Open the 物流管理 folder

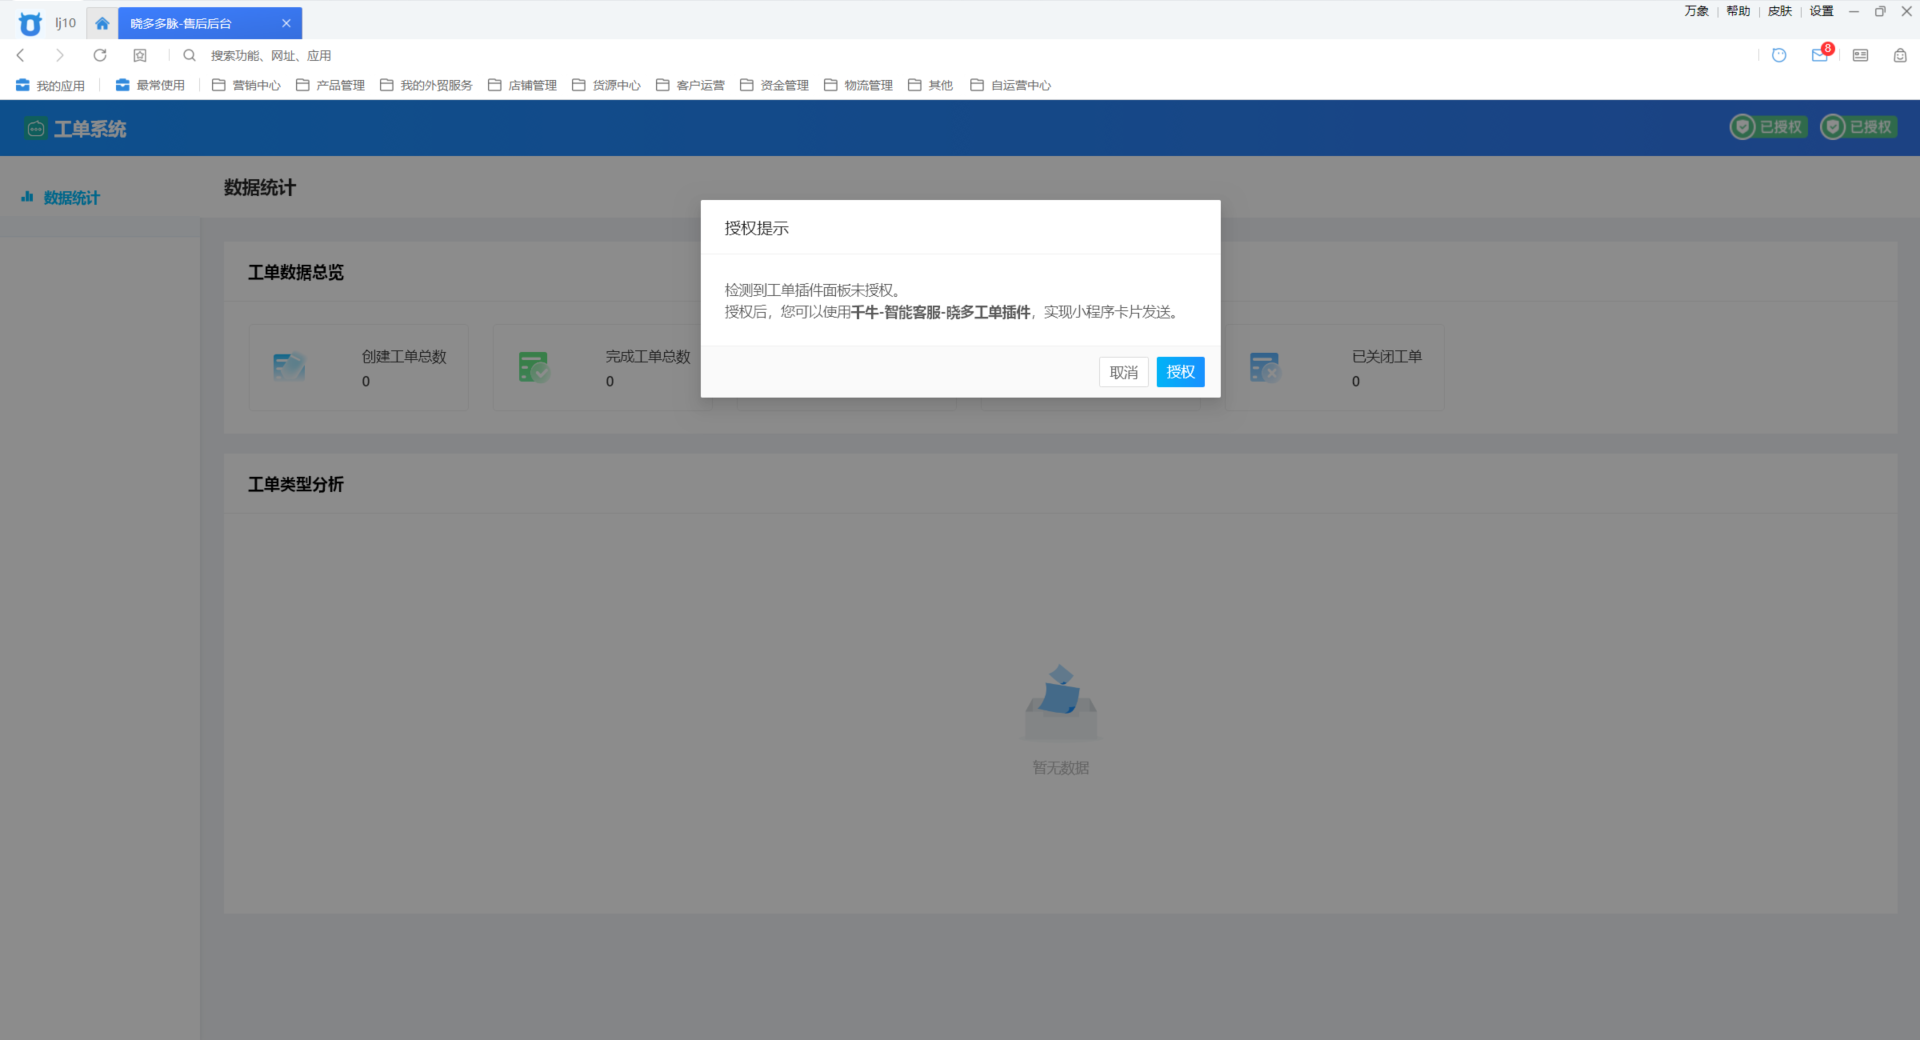[858, 85]
